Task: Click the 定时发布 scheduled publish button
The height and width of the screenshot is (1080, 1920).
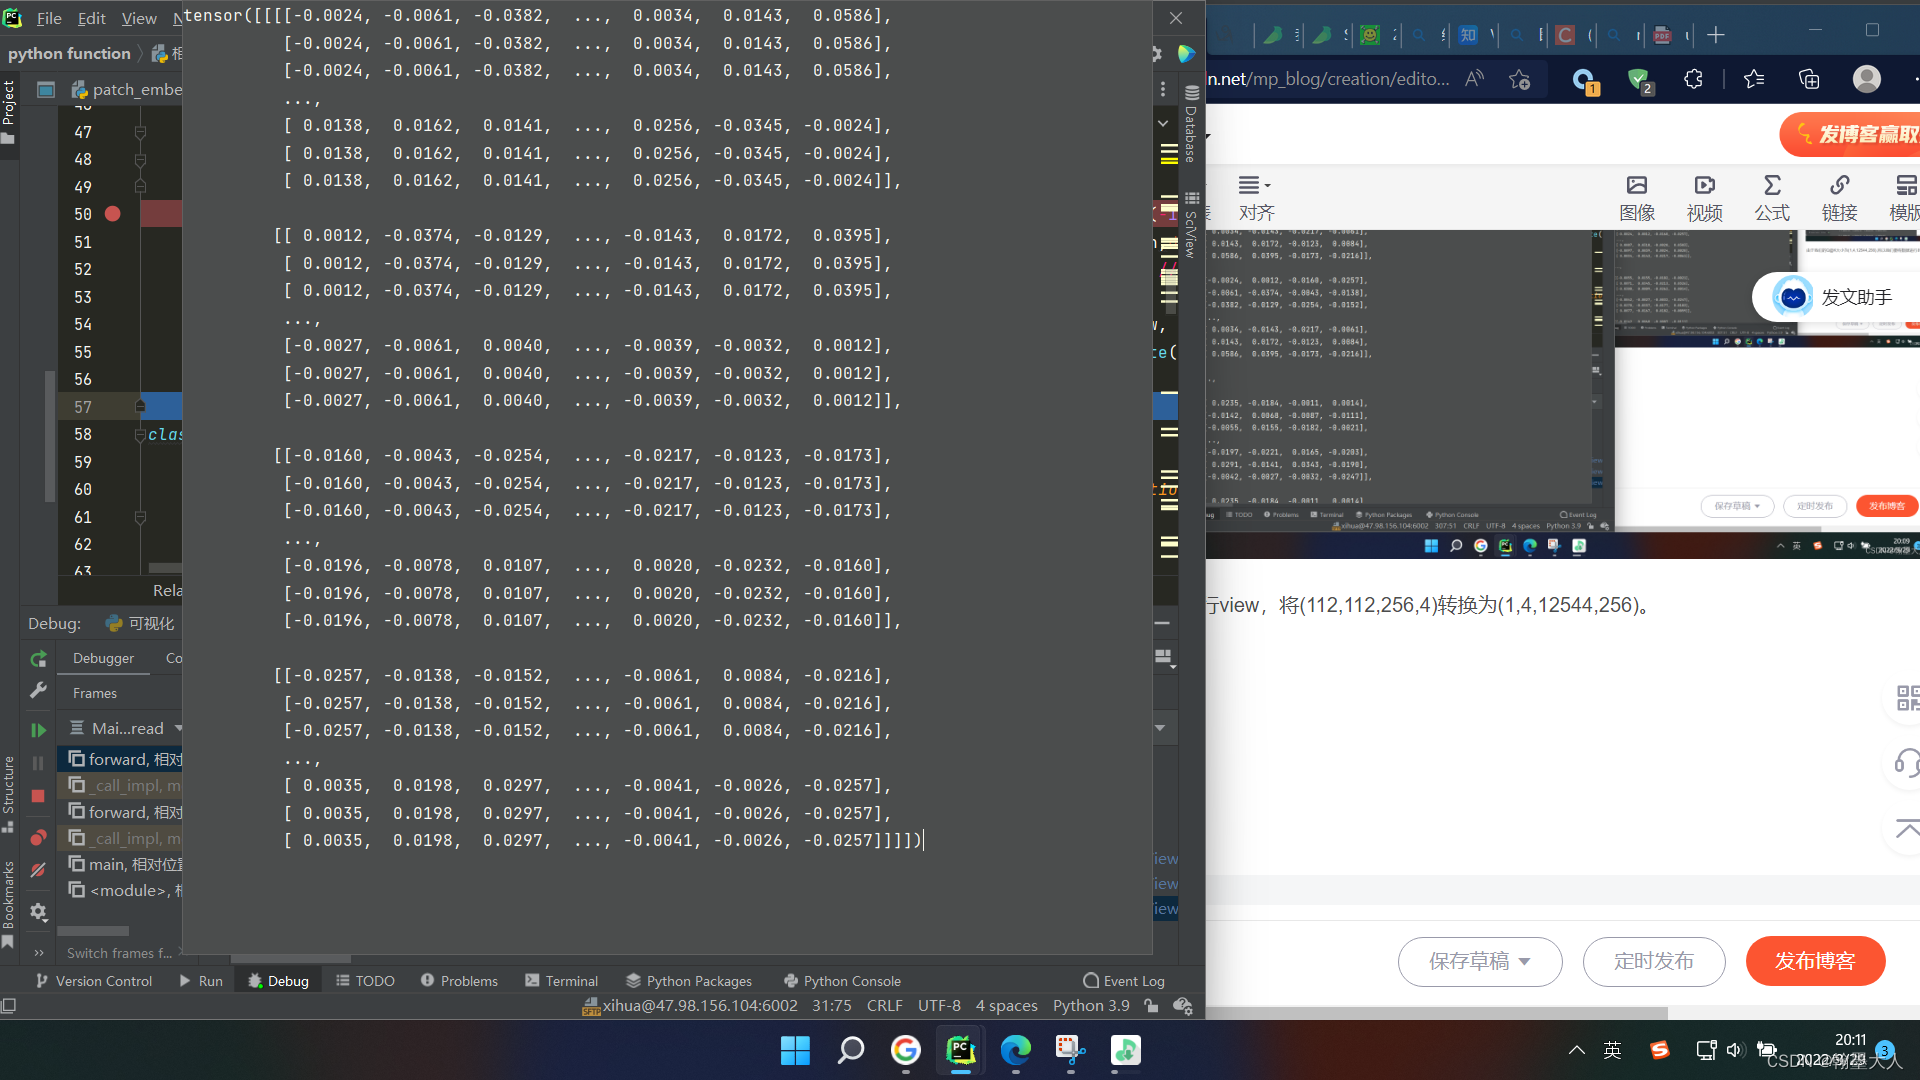Action: (1653, 961)
